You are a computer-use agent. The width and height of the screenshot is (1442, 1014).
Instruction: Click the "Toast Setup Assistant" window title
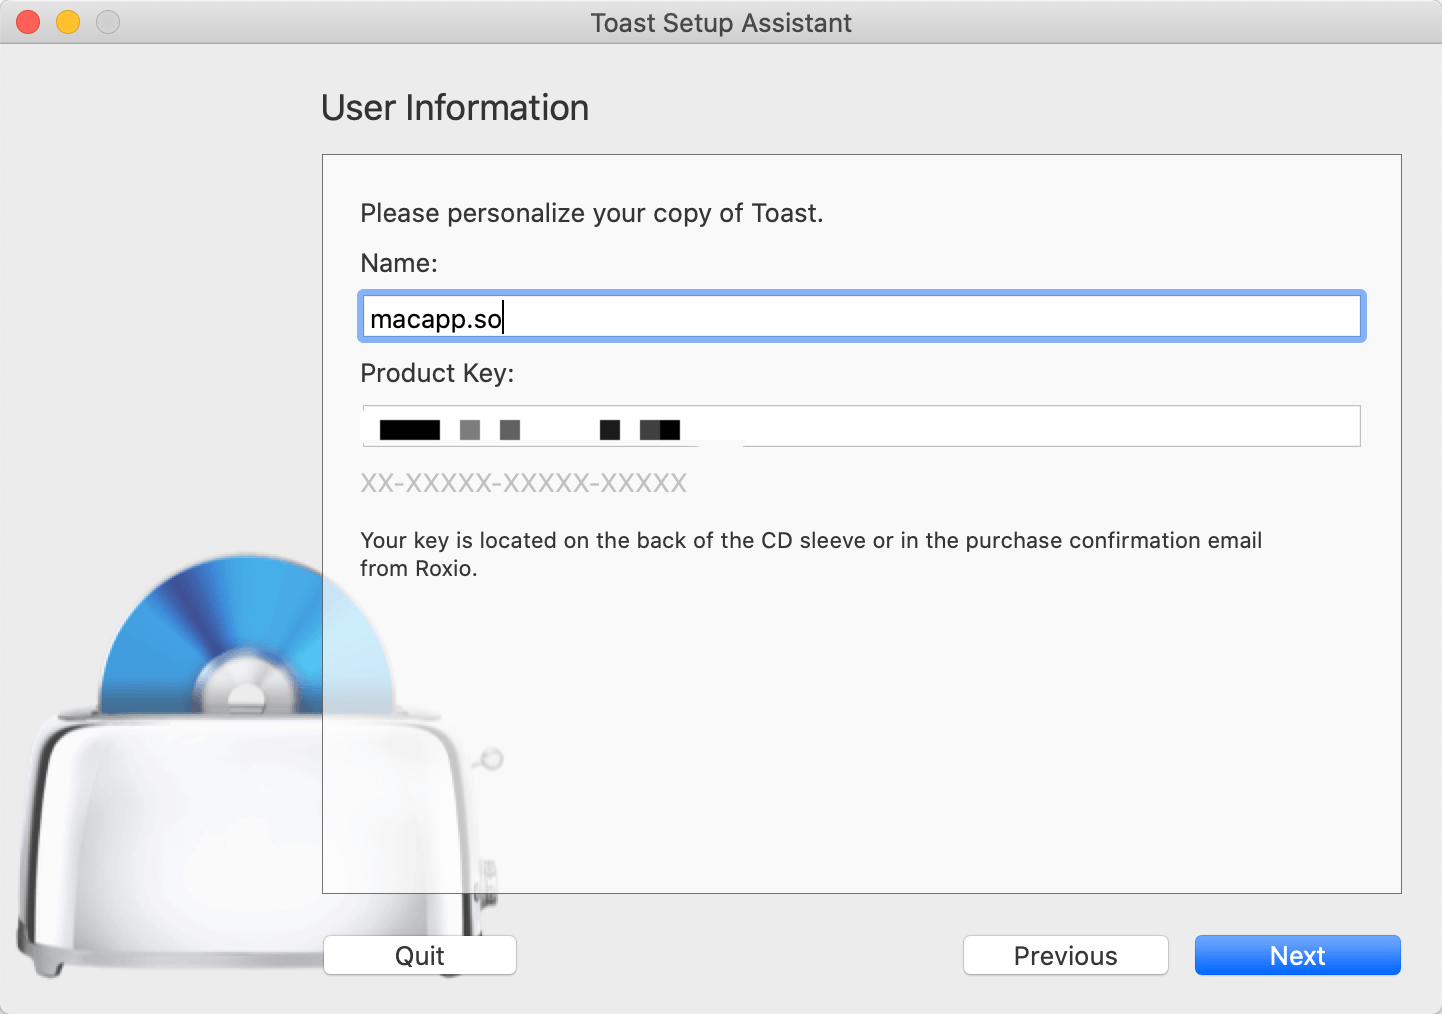coord(721,23)
